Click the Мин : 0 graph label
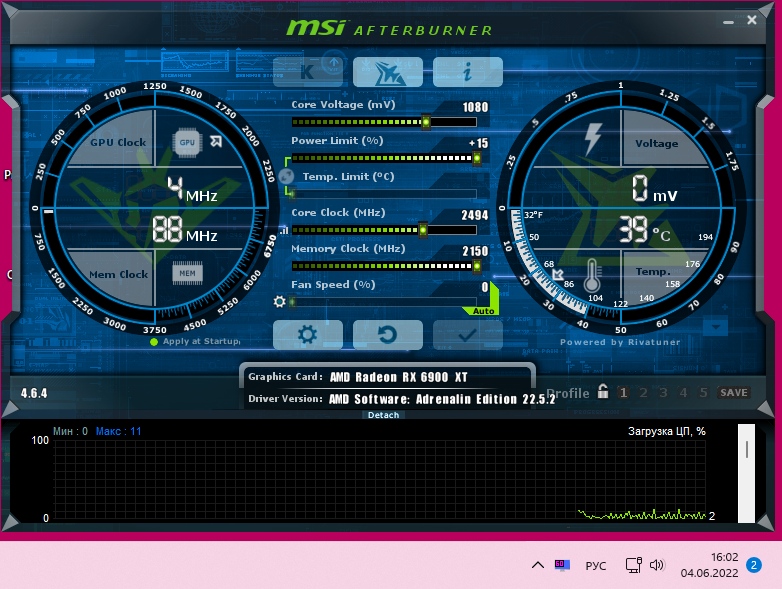Screen dimensions: 782x589 click(x=70, y=431)
